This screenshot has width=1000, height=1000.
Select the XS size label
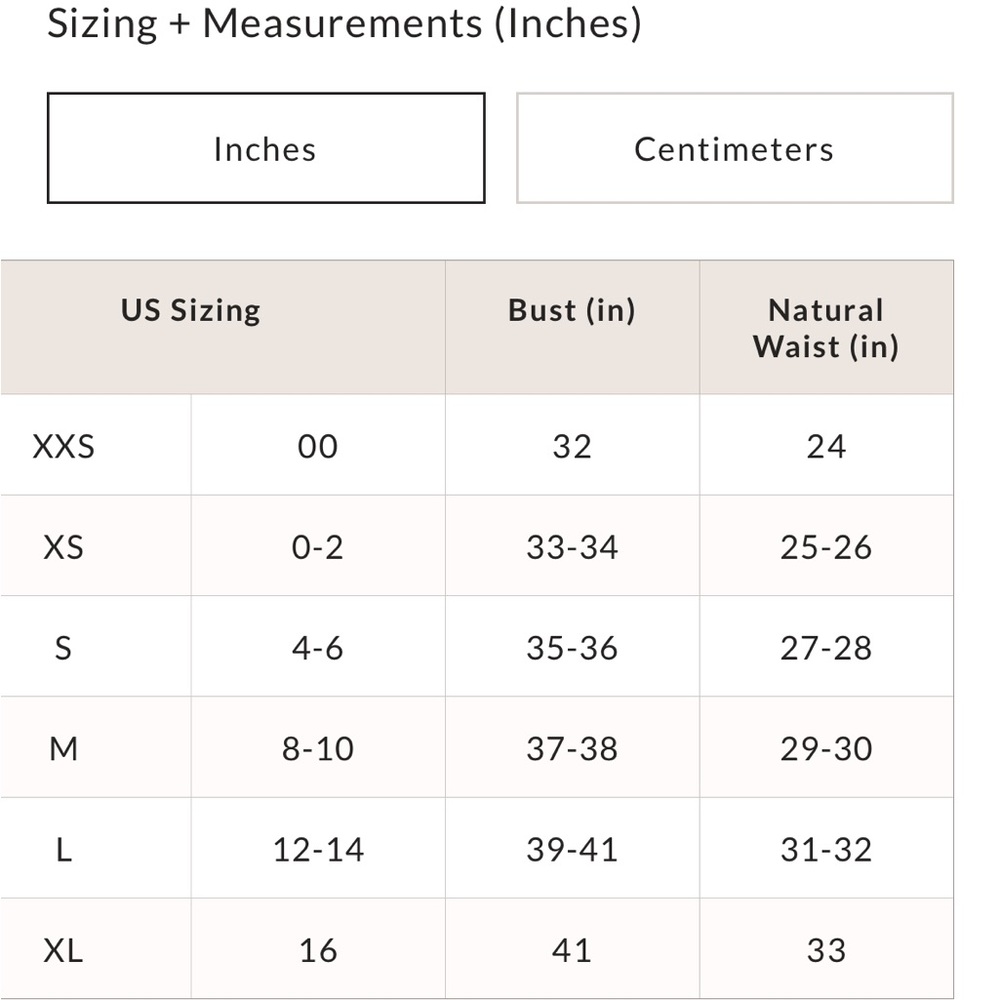pyautogui.click(x=64, y=547)
